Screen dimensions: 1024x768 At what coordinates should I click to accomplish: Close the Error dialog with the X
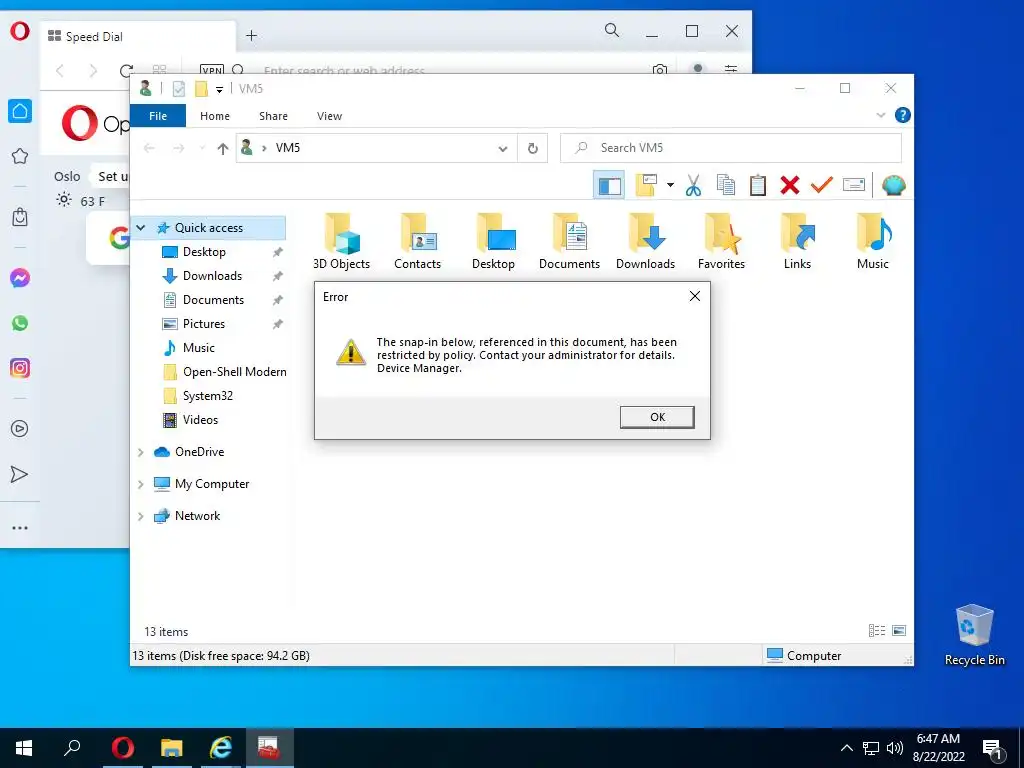coord(695,296)
